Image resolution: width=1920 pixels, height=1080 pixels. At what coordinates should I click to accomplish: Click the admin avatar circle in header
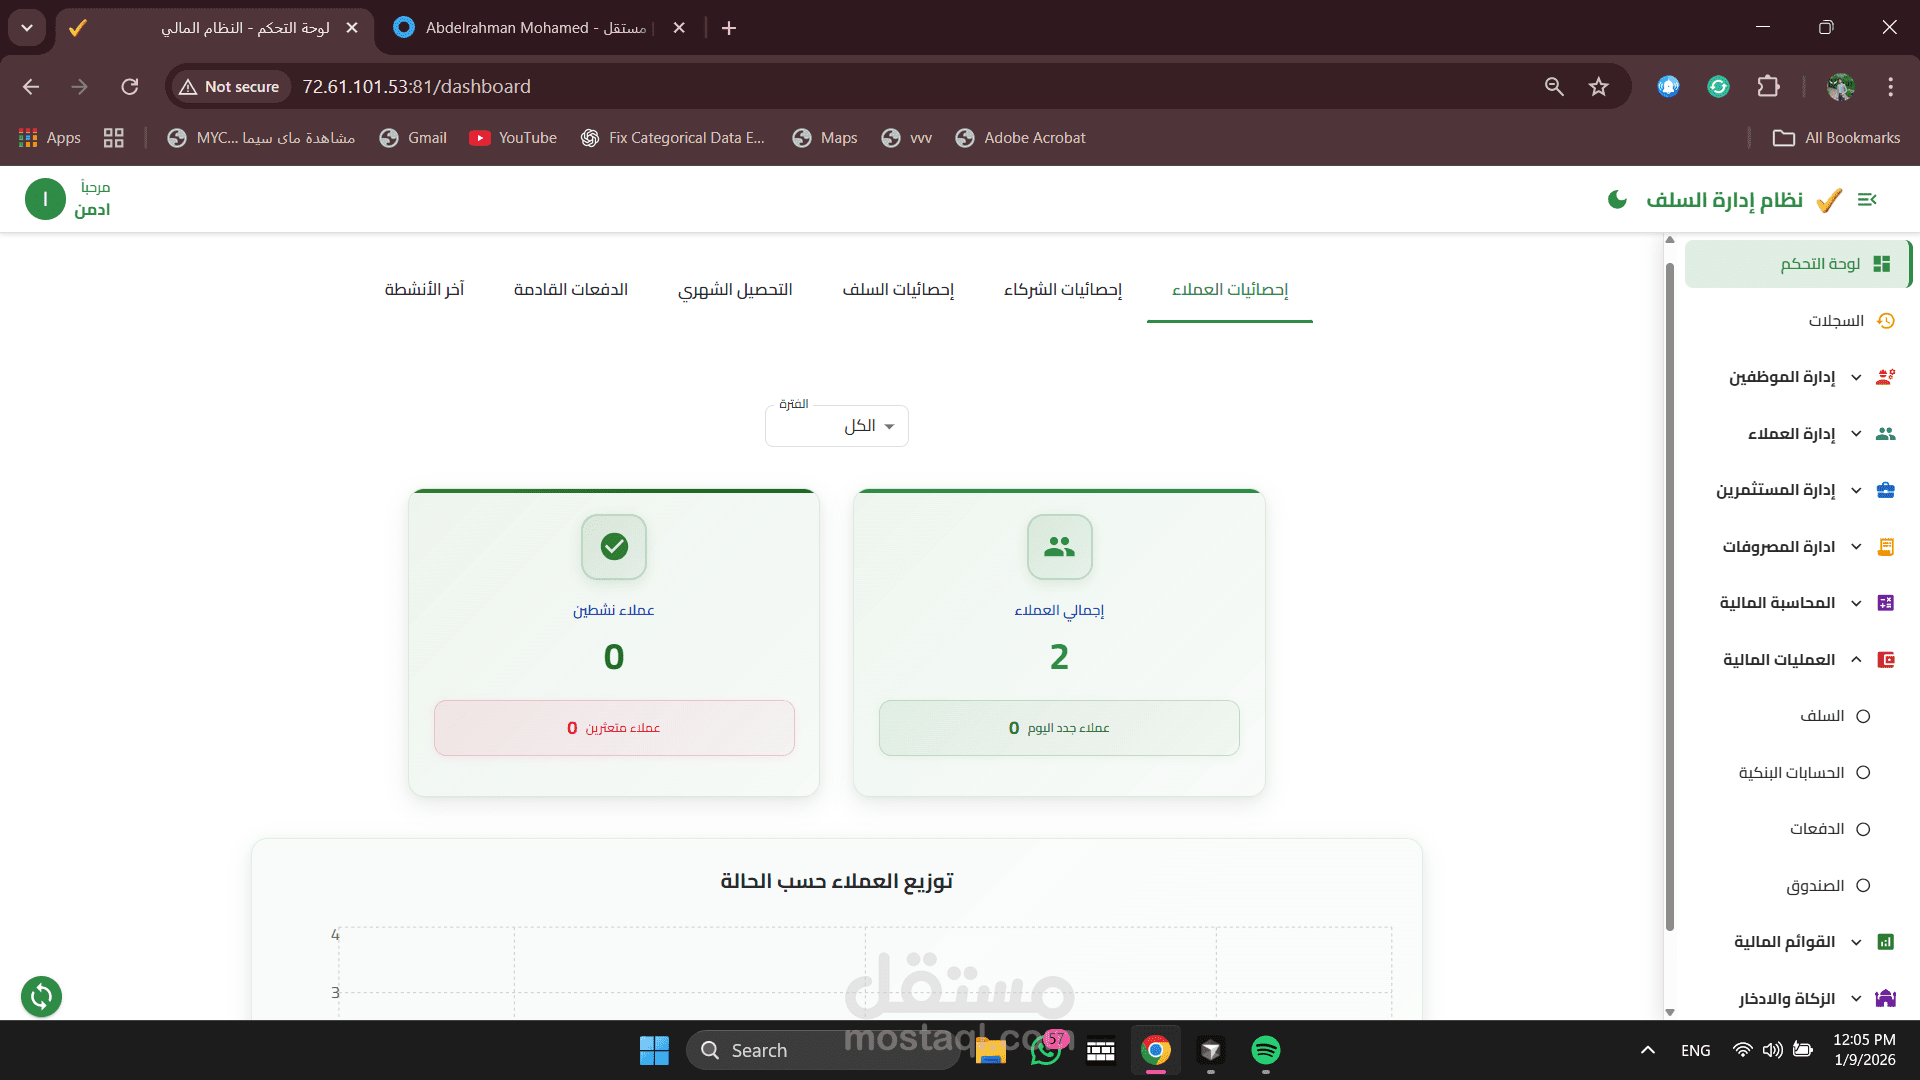[x=45, y=199]
